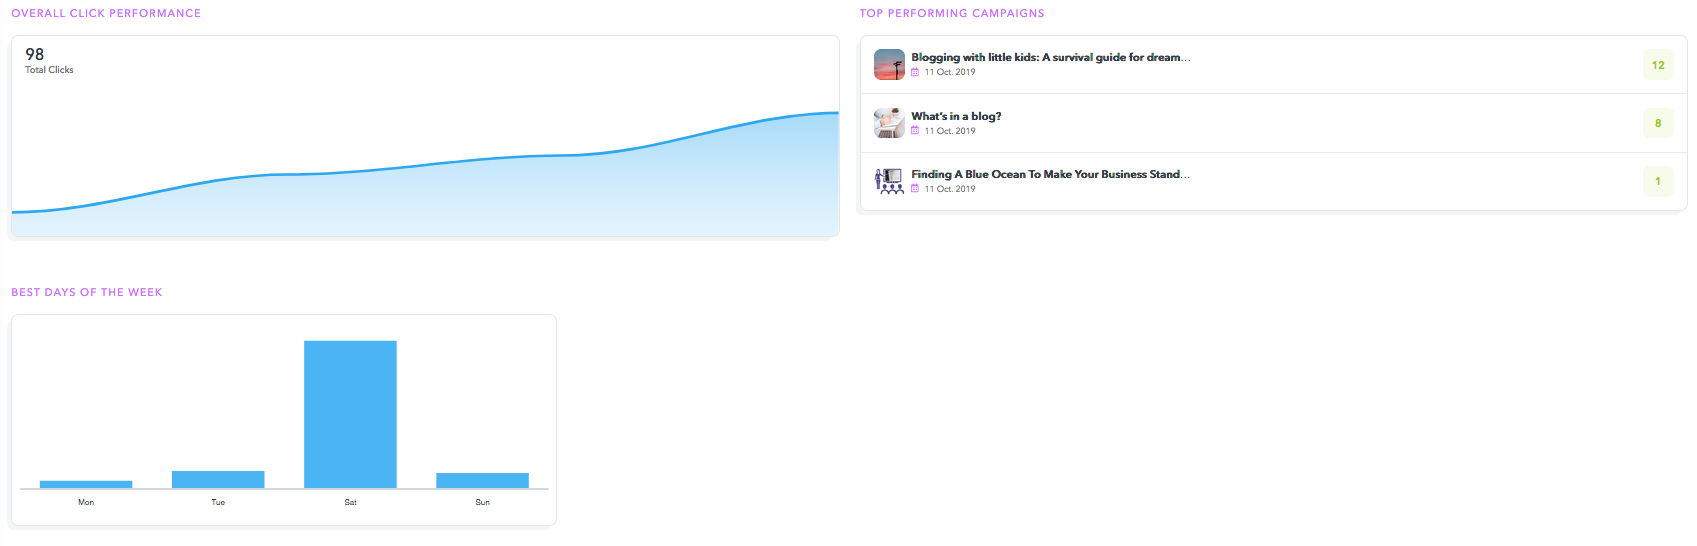
Task: Click the 'Best Days of the Week' heading
Action: 87,292
